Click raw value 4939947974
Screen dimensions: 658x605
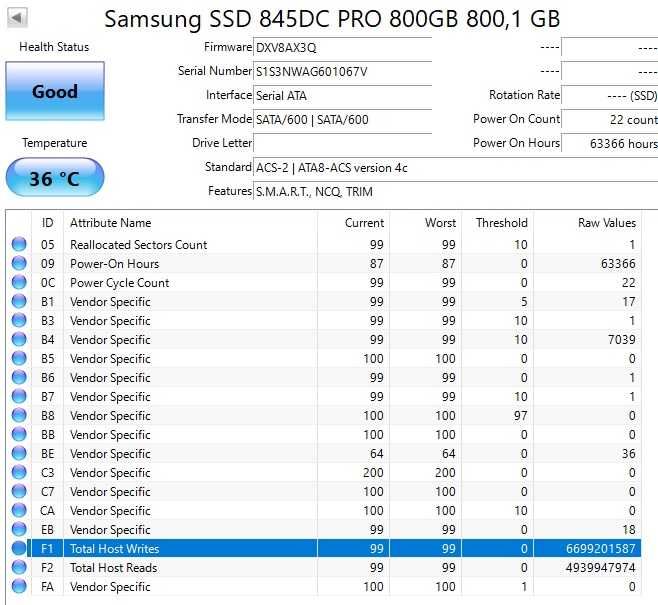coord(601,568)
